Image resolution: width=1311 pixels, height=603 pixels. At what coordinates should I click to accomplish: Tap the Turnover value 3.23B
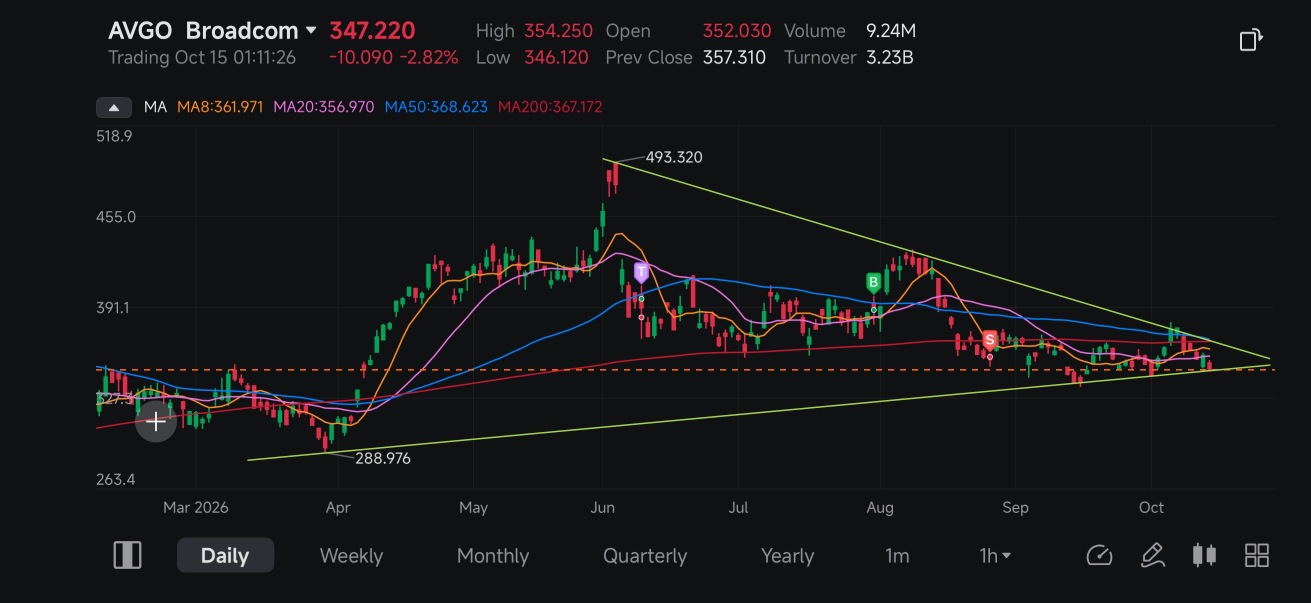point(890,57)
